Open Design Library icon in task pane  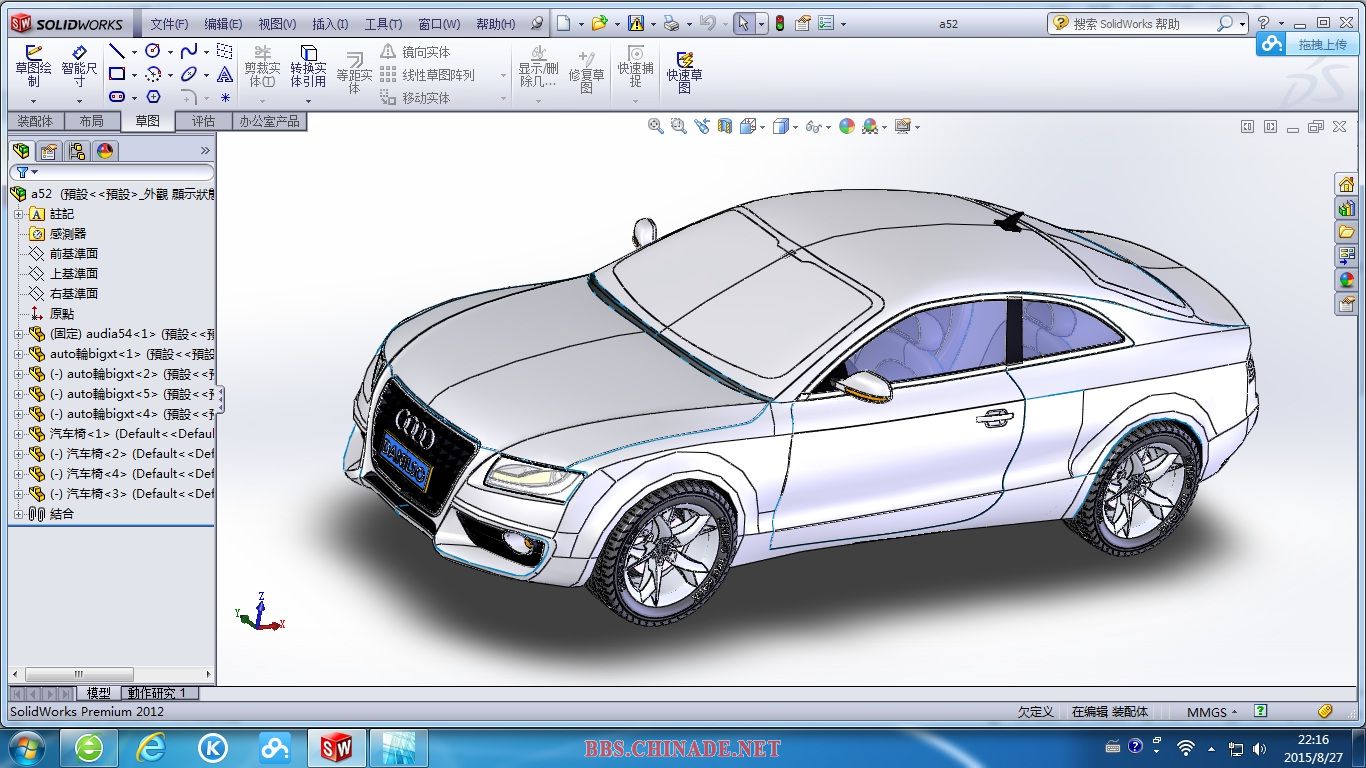[x=1346, y=208]
